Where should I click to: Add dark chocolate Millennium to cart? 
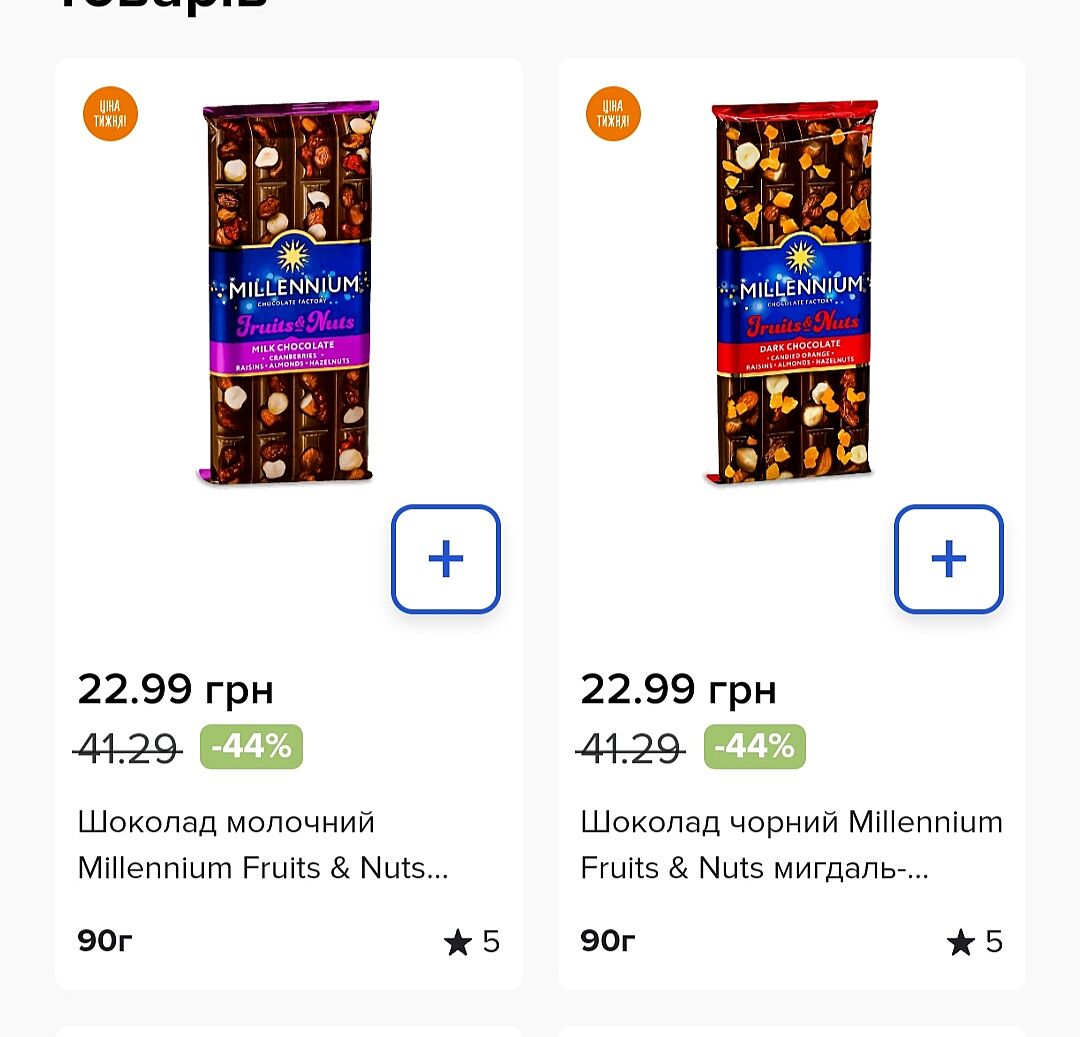click(948, 559)
